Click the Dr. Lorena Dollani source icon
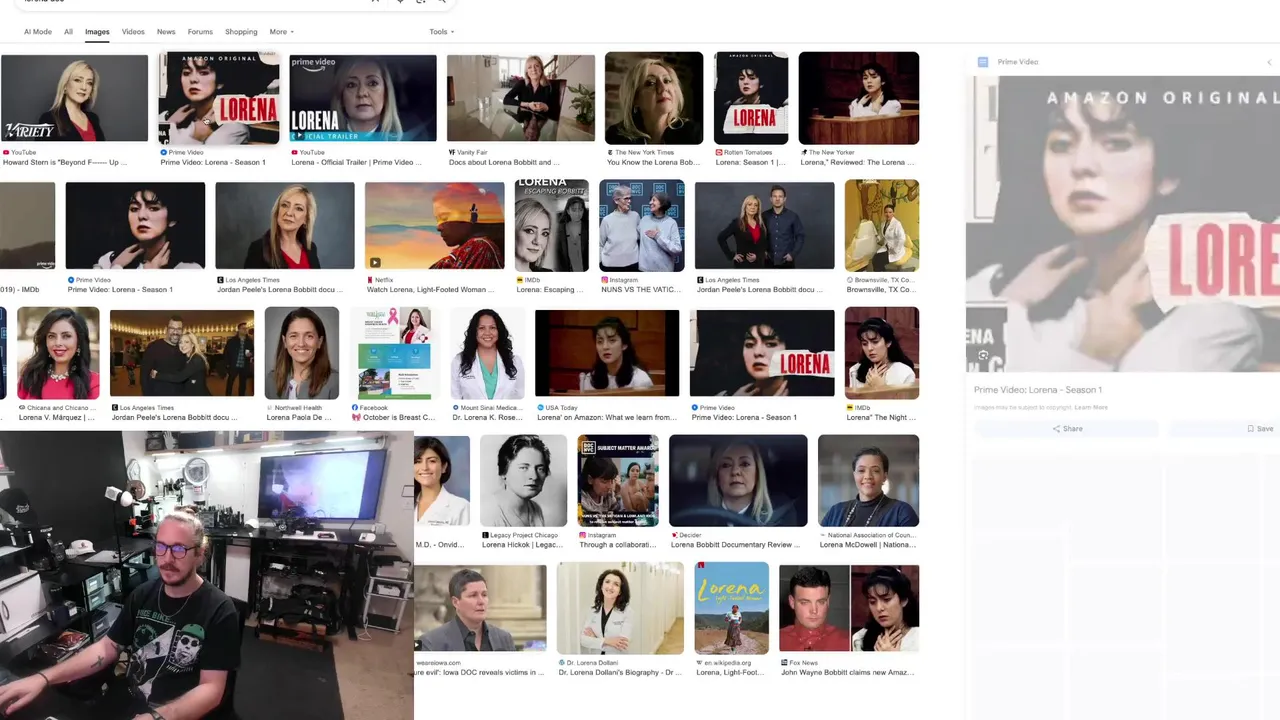 pyautogui.click(x=562, y=663)
